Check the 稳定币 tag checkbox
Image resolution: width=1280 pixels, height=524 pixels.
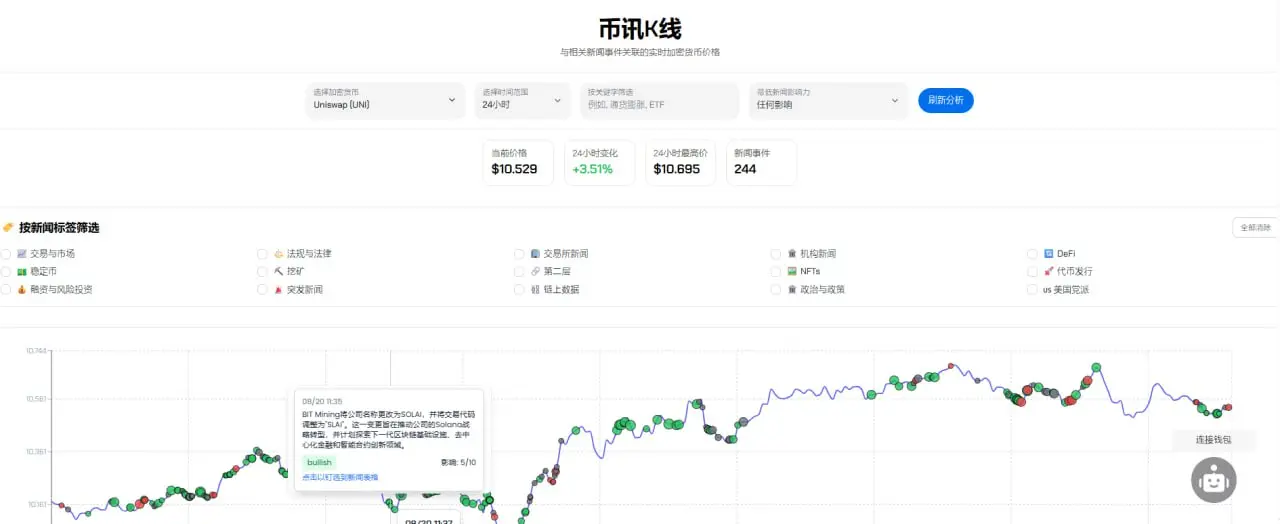[x=6, y=272]
